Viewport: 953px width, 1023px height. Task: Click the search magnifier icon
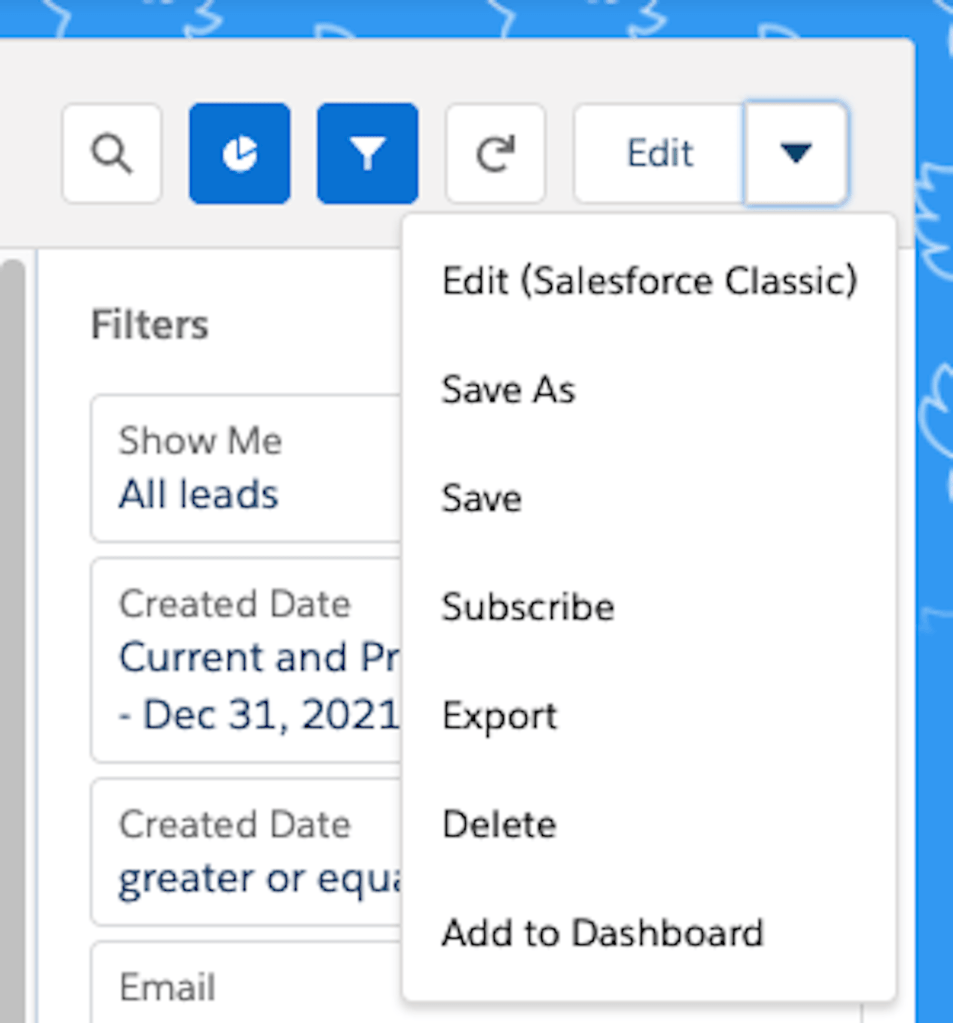[x=111, y=154]
